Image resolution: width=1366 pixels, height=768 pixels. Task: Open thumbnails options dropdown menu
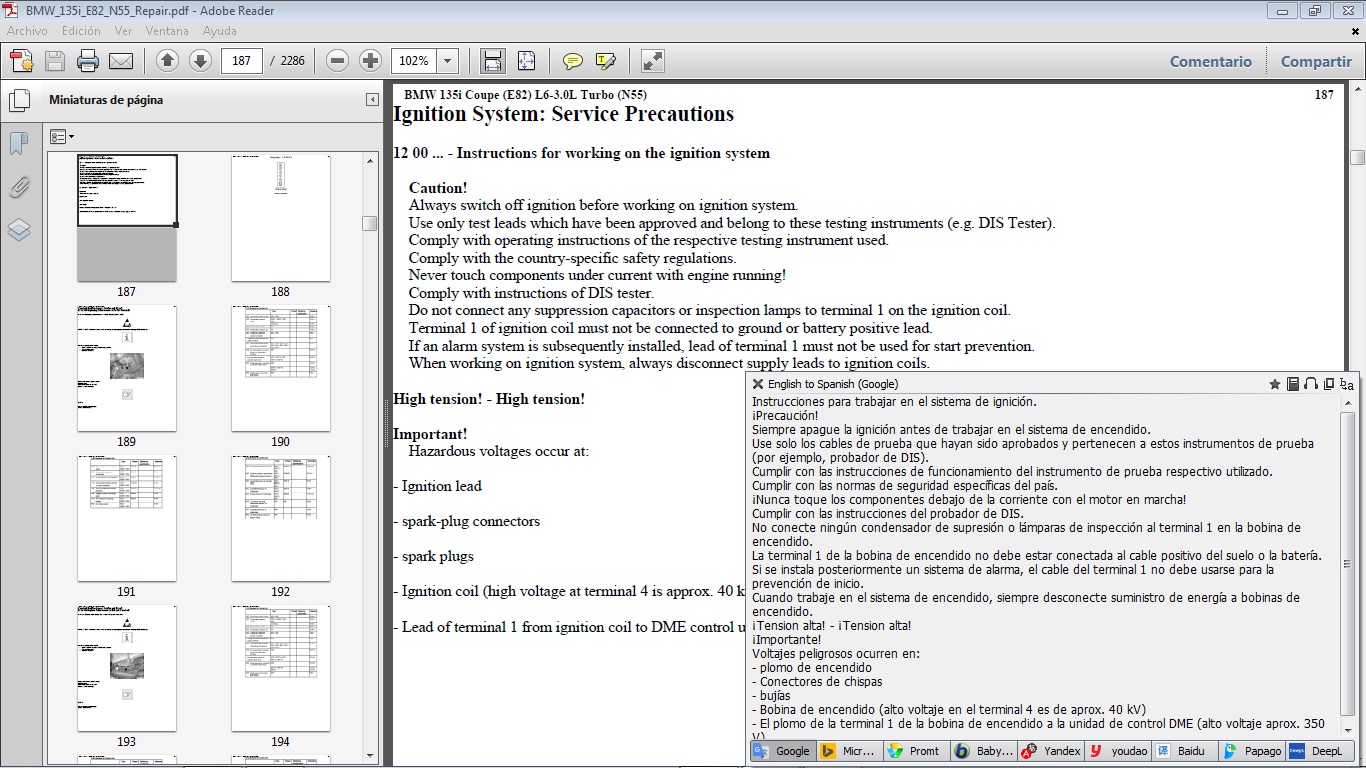coord(62,136)
